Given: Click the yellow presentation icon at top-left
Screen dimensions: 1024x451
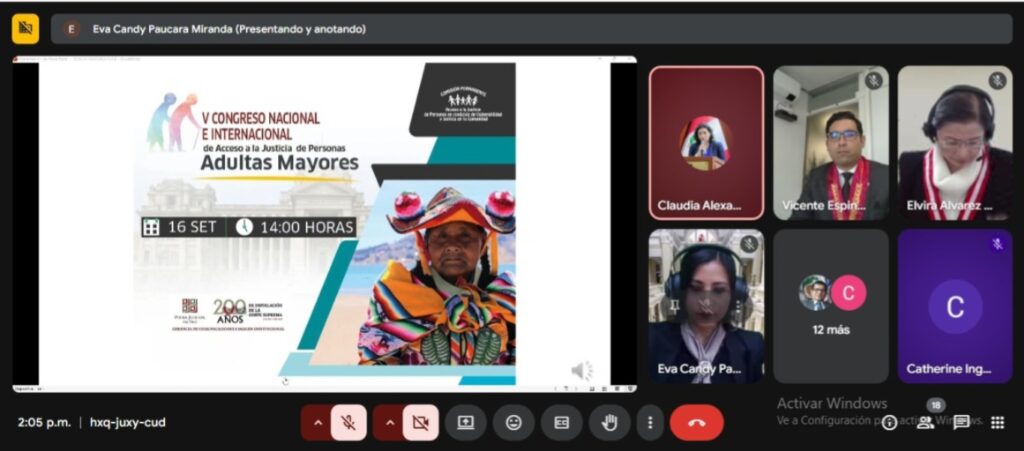Looking at the screenshot, I should 25,29.
